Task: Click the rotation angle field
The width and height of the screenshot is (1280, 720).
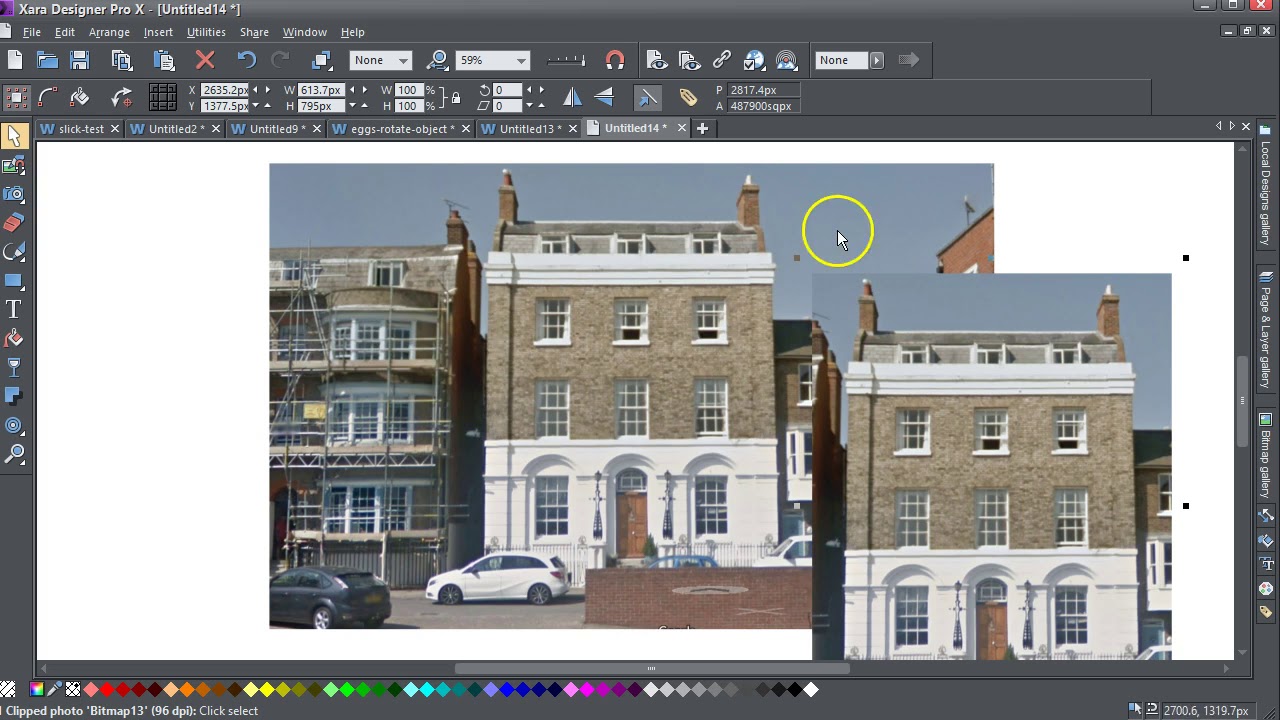Action: 507,90
